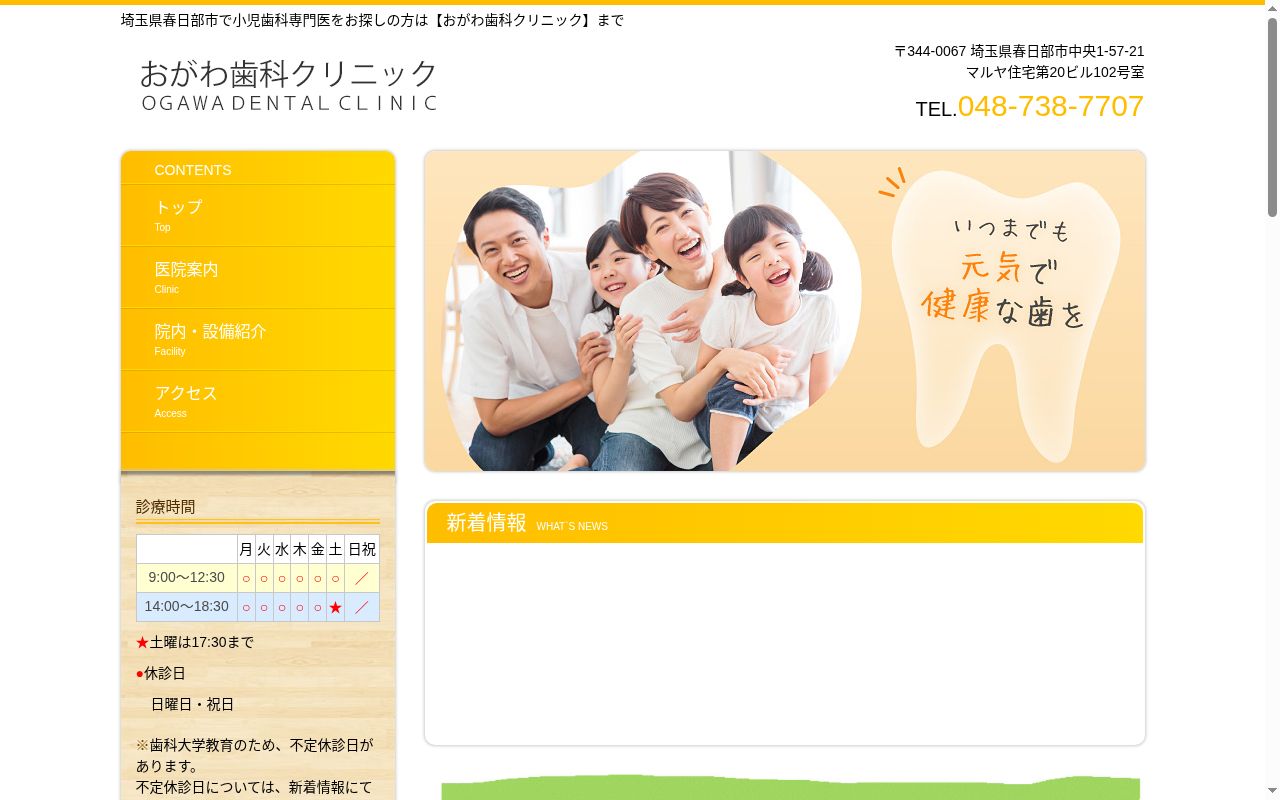Open the アクセス (Access) menu item
The width and height of the screenshot is (1280, 800).
point(258,402)
